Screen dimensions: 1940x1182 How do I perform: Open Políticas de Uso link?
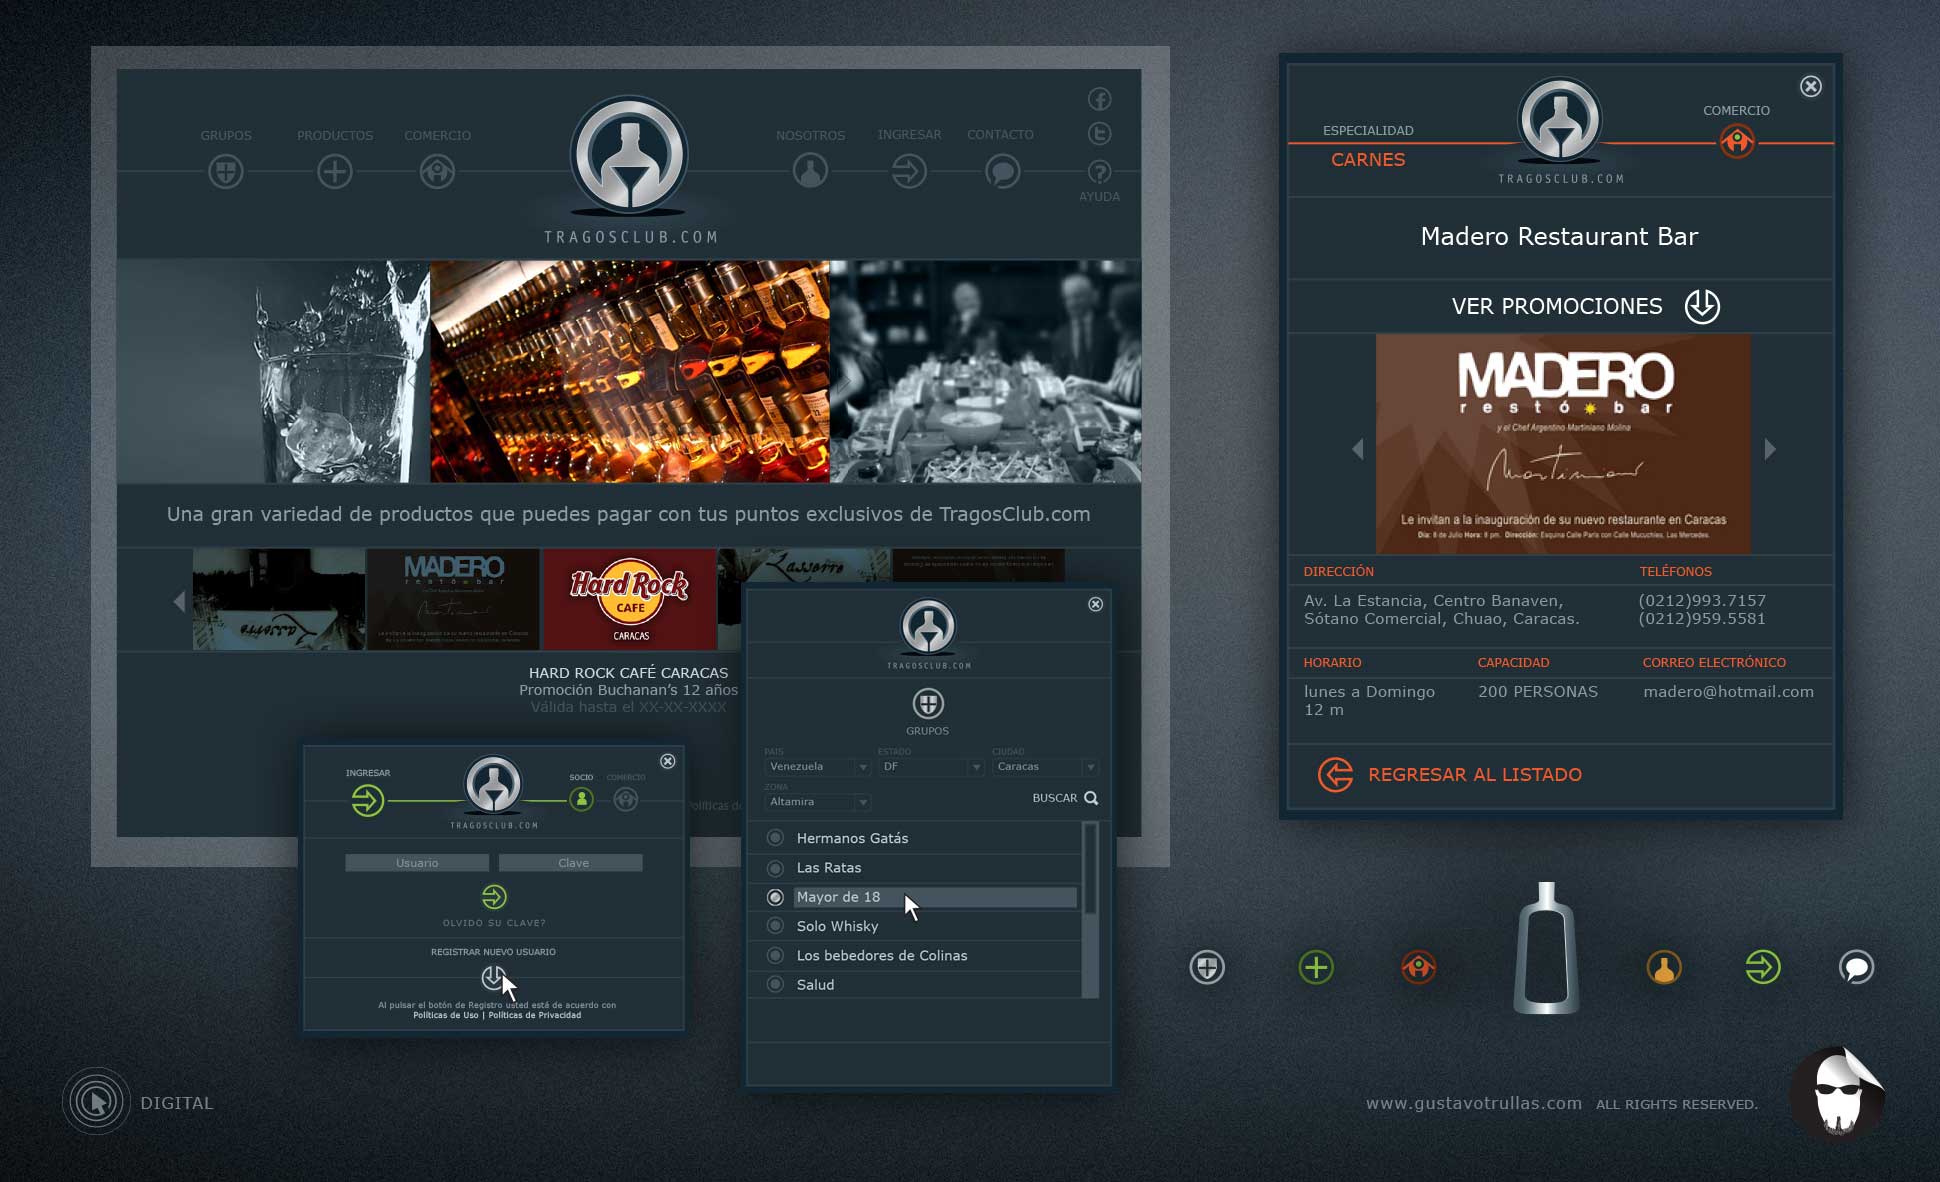point(445,1015)
